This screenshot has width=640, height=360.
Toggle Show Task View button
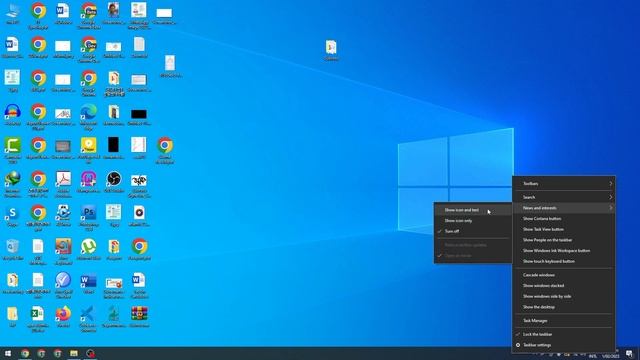point(564,229)
